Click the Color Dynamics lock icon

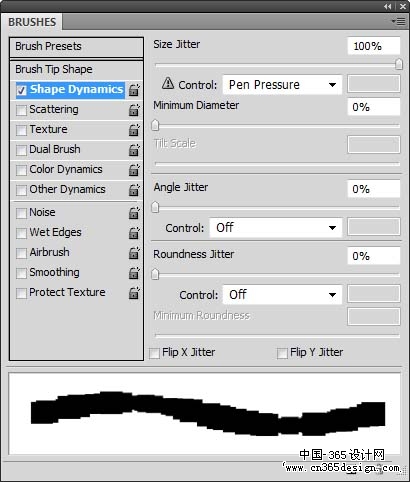[x=134, y=170]
